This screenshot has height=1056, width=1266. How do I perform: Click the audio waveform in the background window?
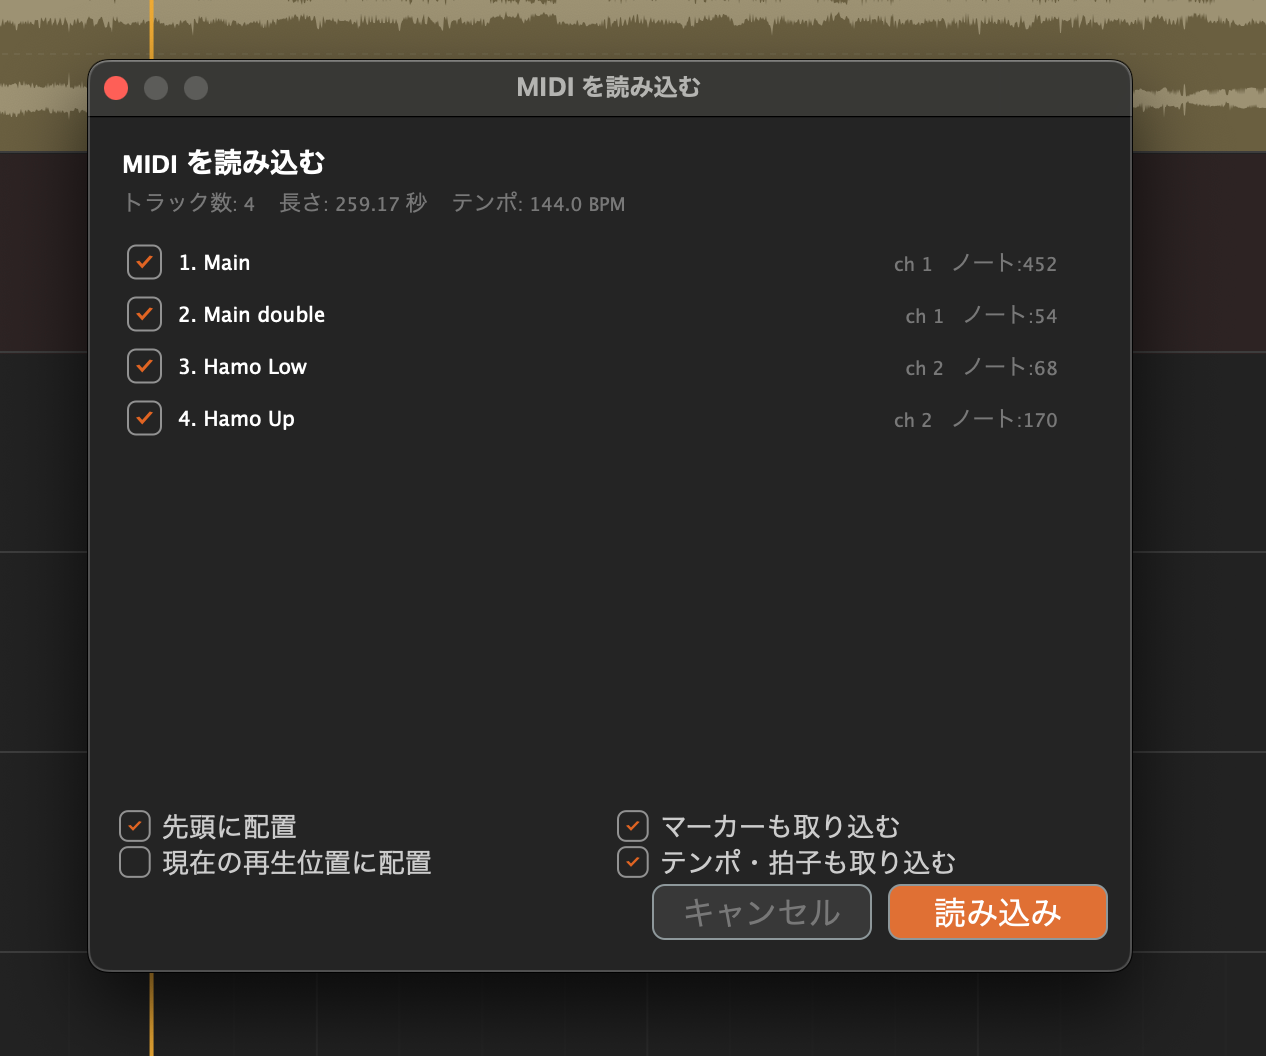[632, 28]
